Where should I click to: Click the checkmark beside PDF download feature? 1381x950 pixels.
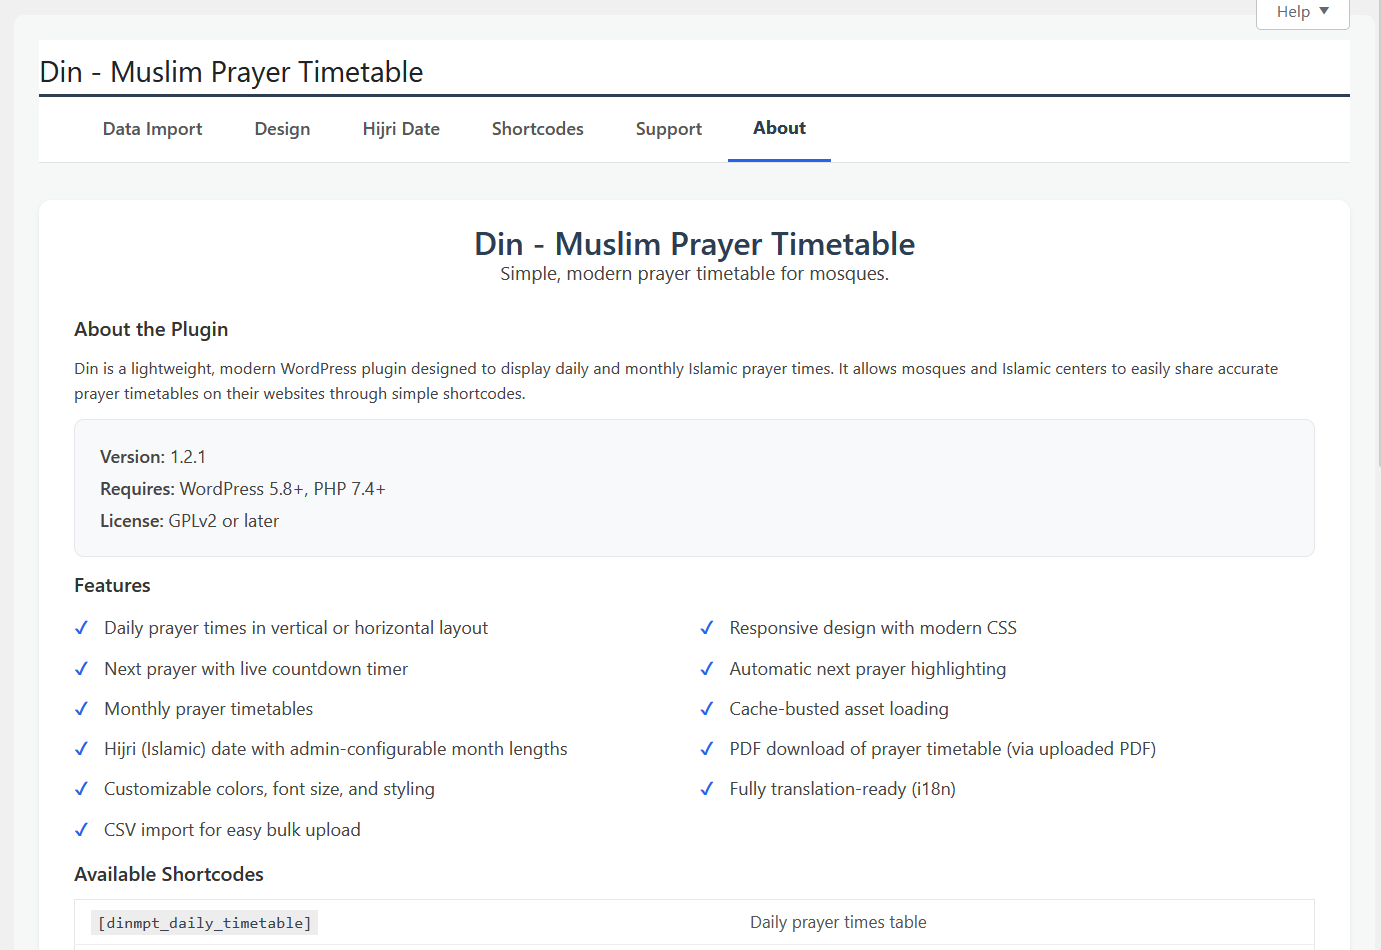pos(707,749)
